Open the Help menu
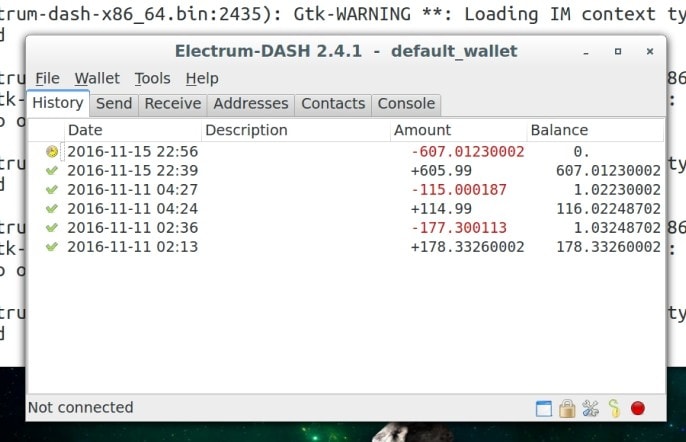 [x=202, y=78]
